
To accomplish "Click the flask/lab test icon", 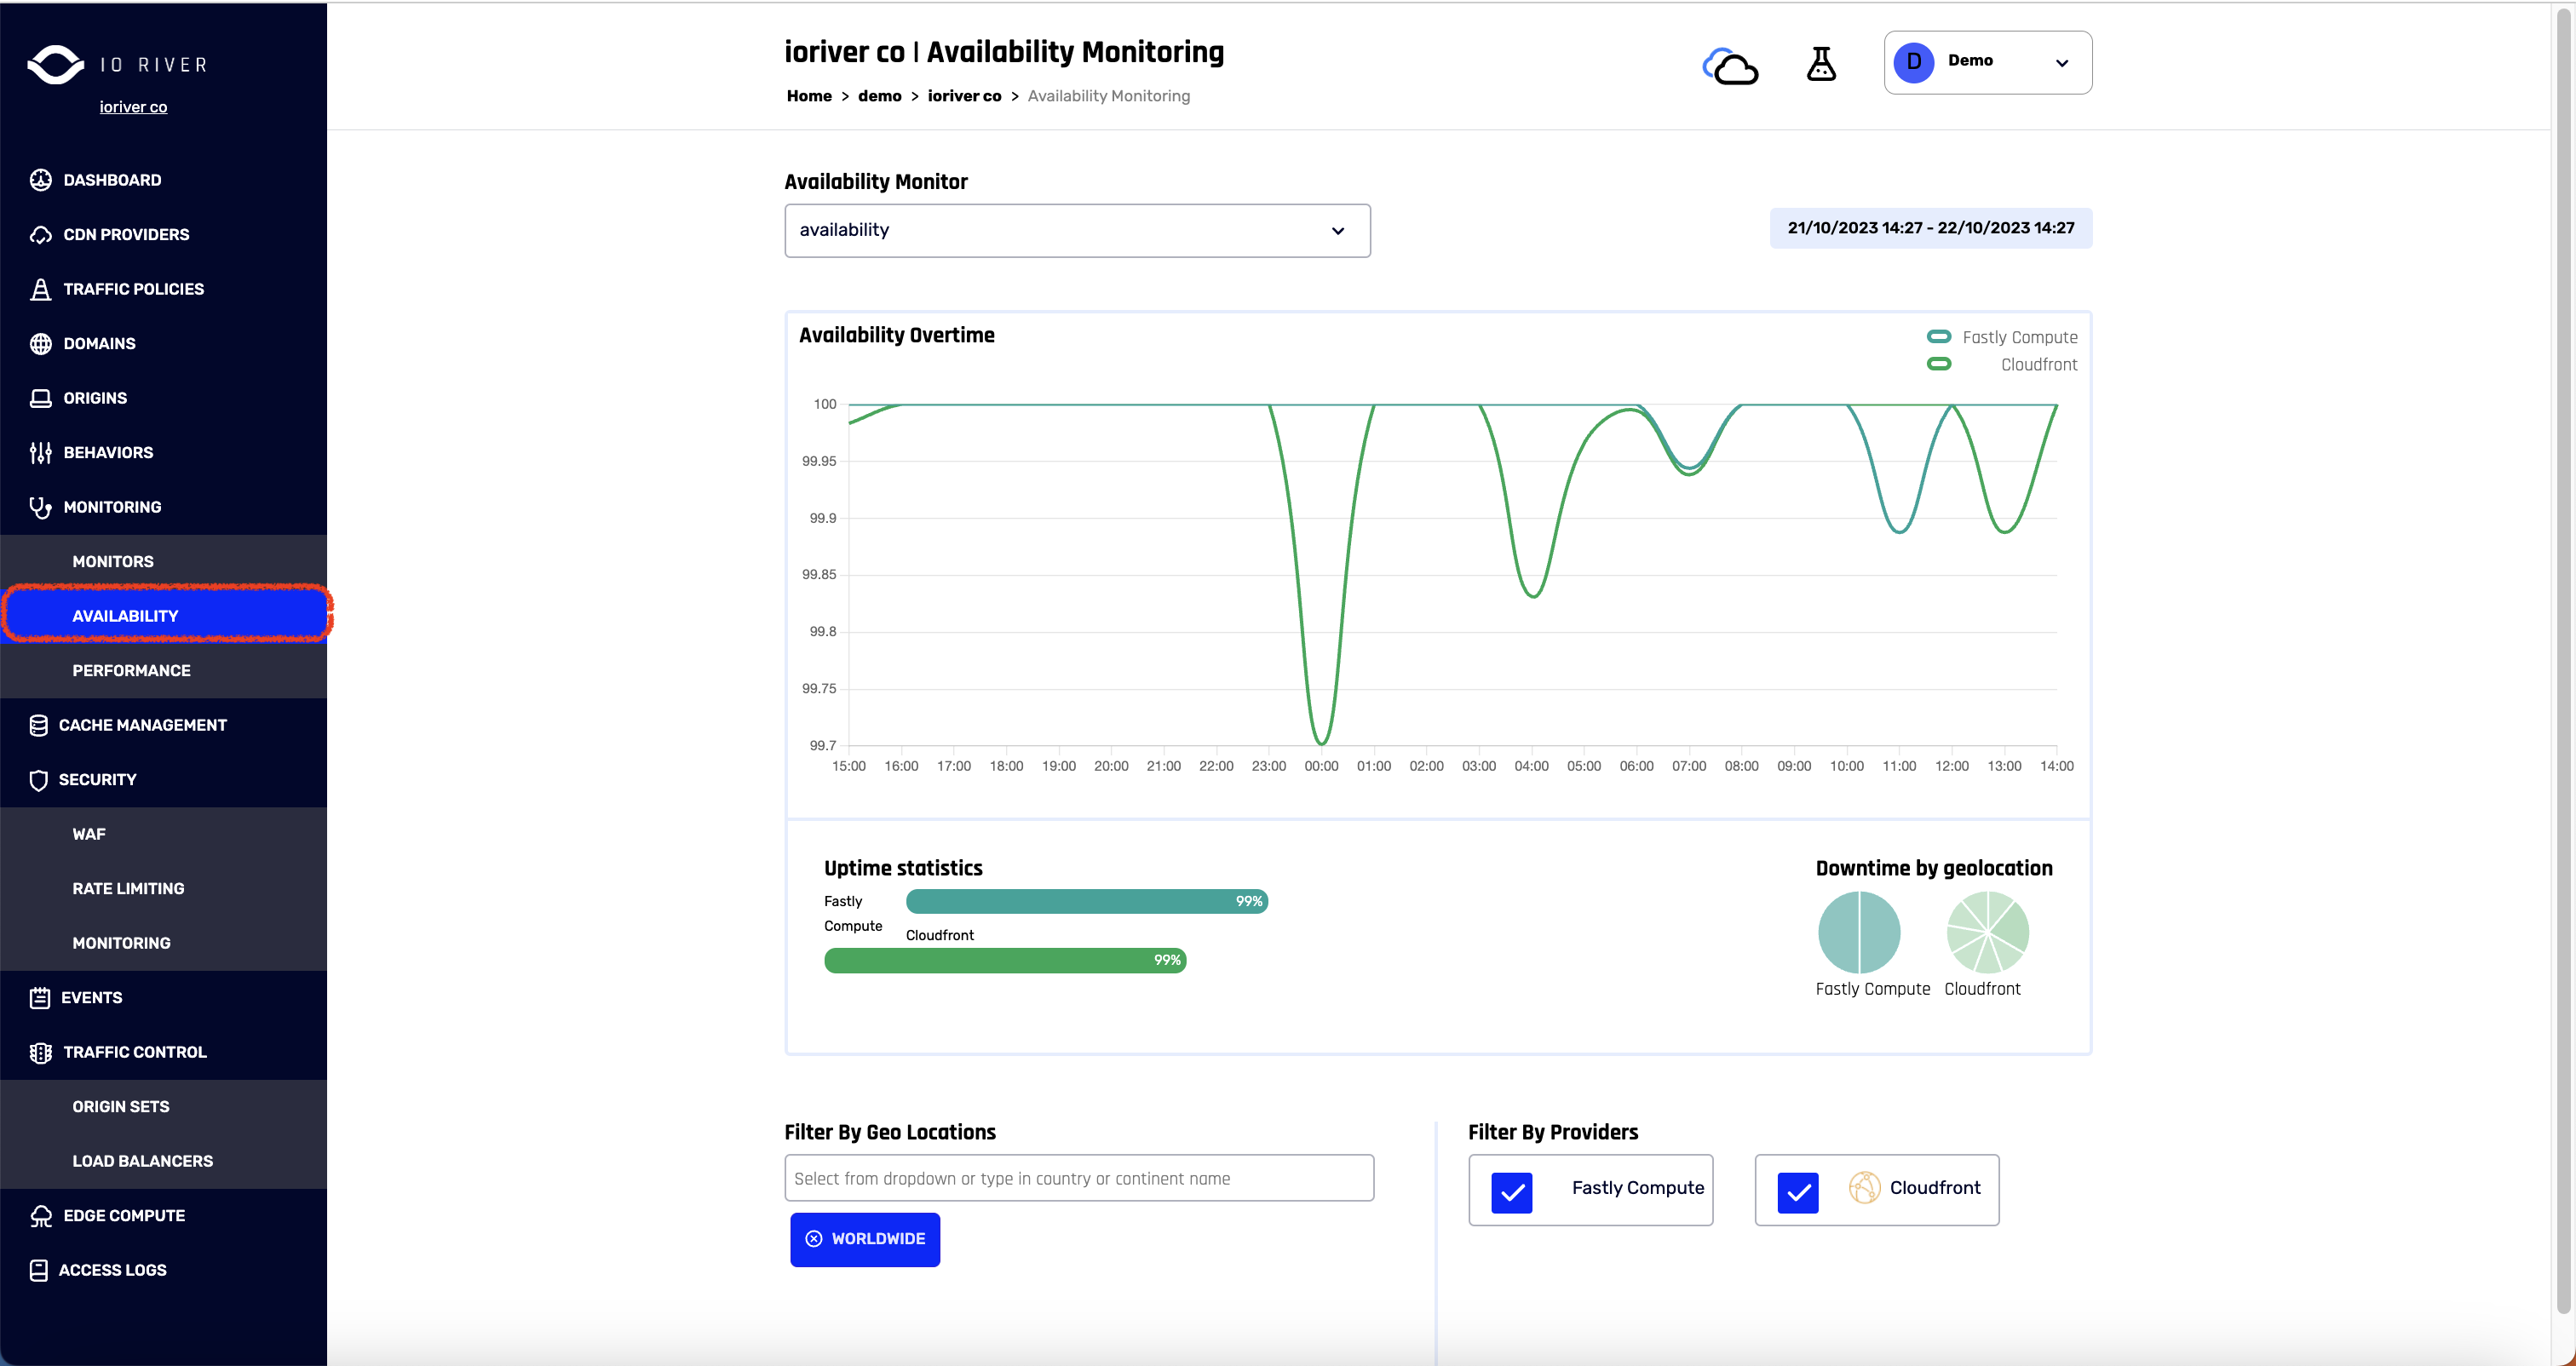I will tap(1821, 63).
